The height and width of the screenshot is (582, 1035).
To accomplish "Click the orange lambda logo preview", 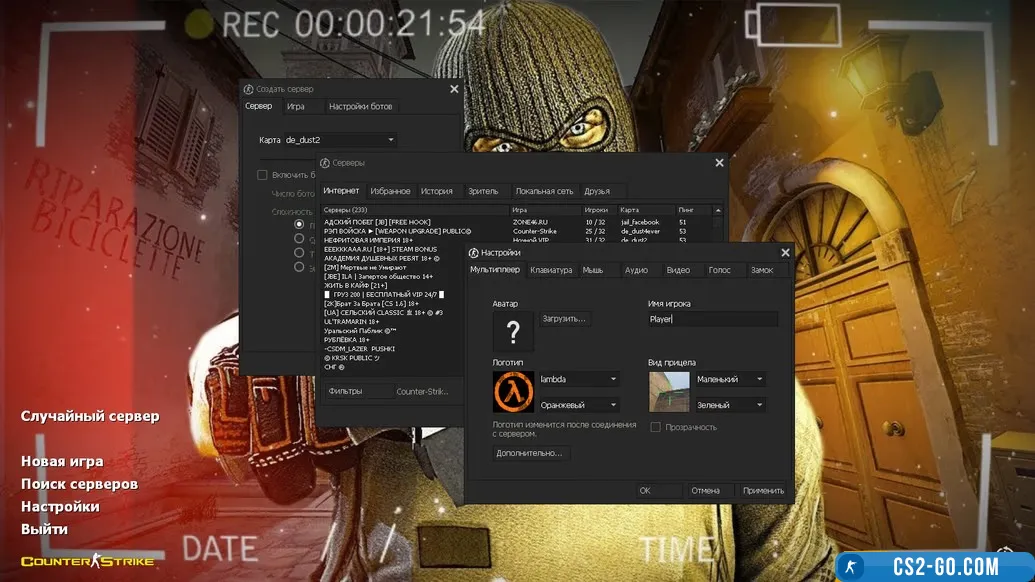I will (513, 392).
